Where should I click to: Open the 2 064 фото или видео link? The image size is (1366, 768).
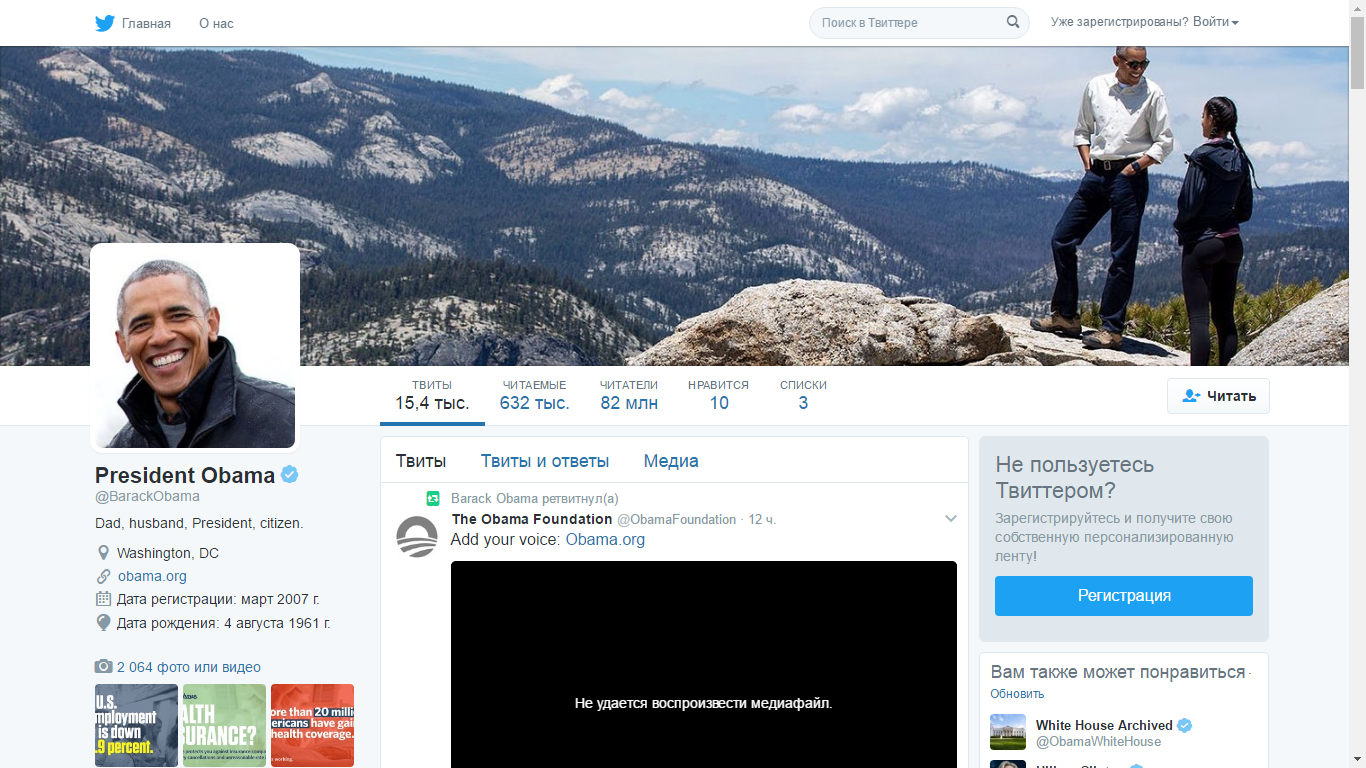(x=189, y=667)
